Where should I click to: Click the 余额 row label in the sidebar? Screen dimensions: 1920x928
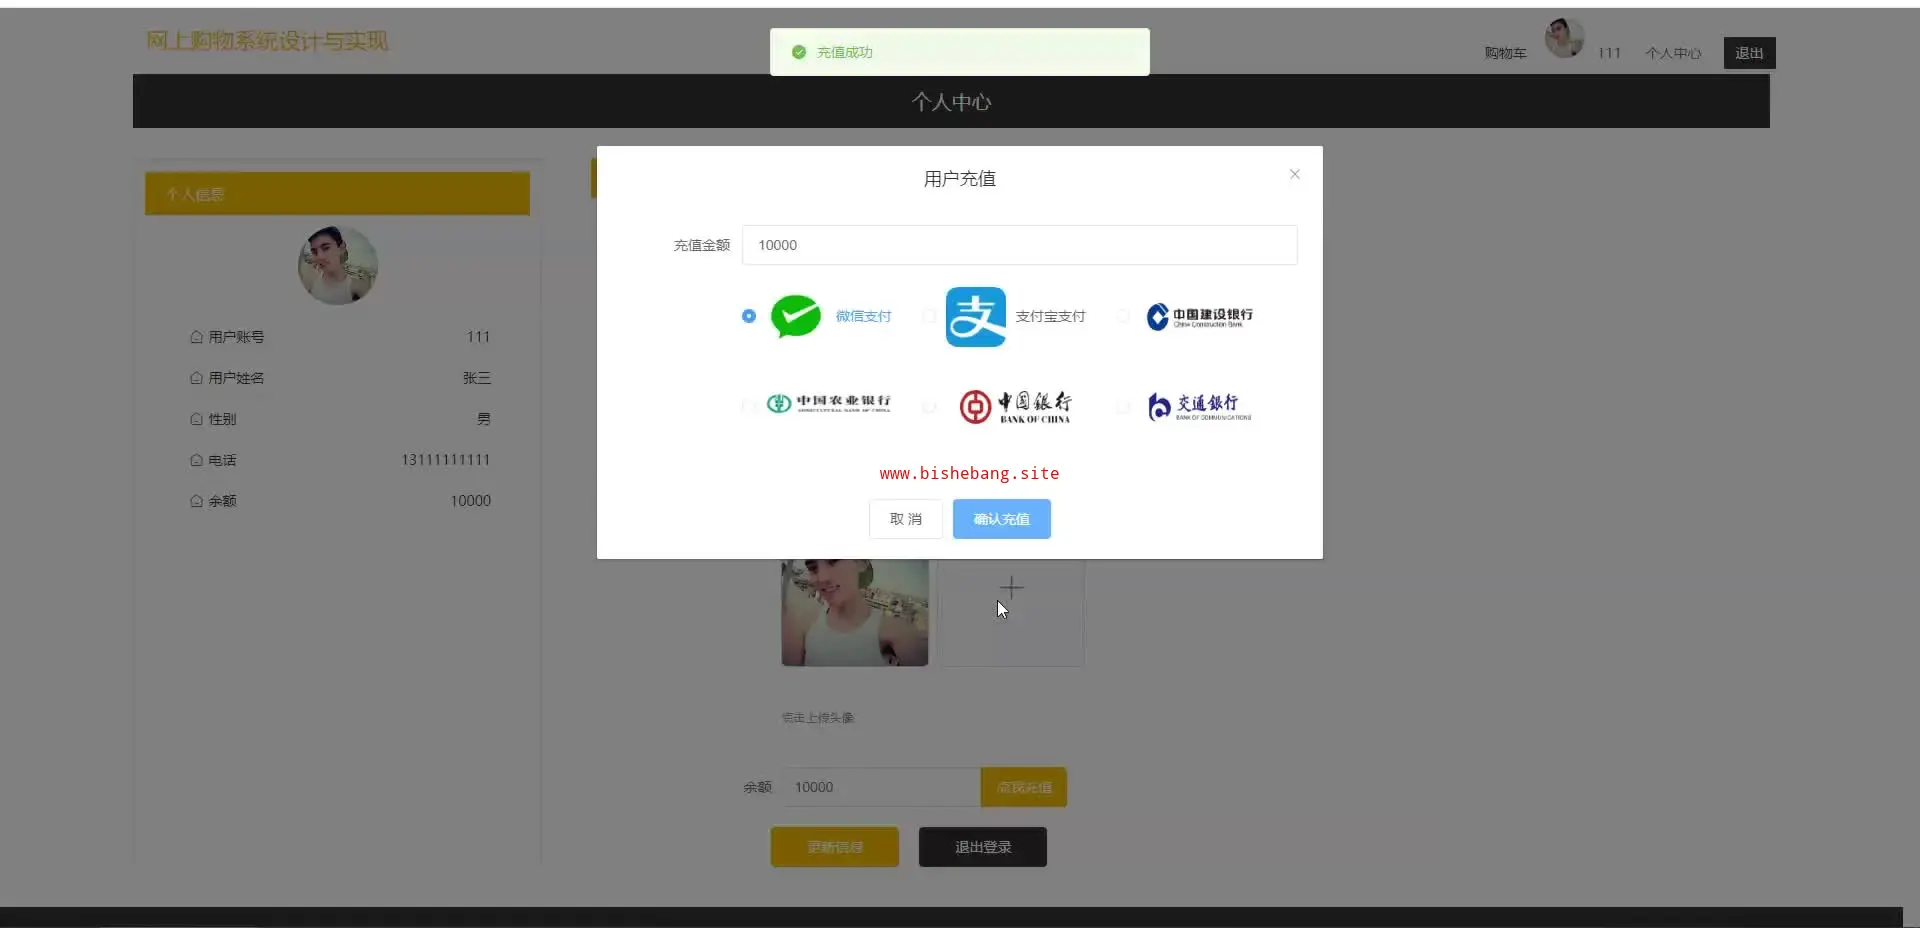222,501
